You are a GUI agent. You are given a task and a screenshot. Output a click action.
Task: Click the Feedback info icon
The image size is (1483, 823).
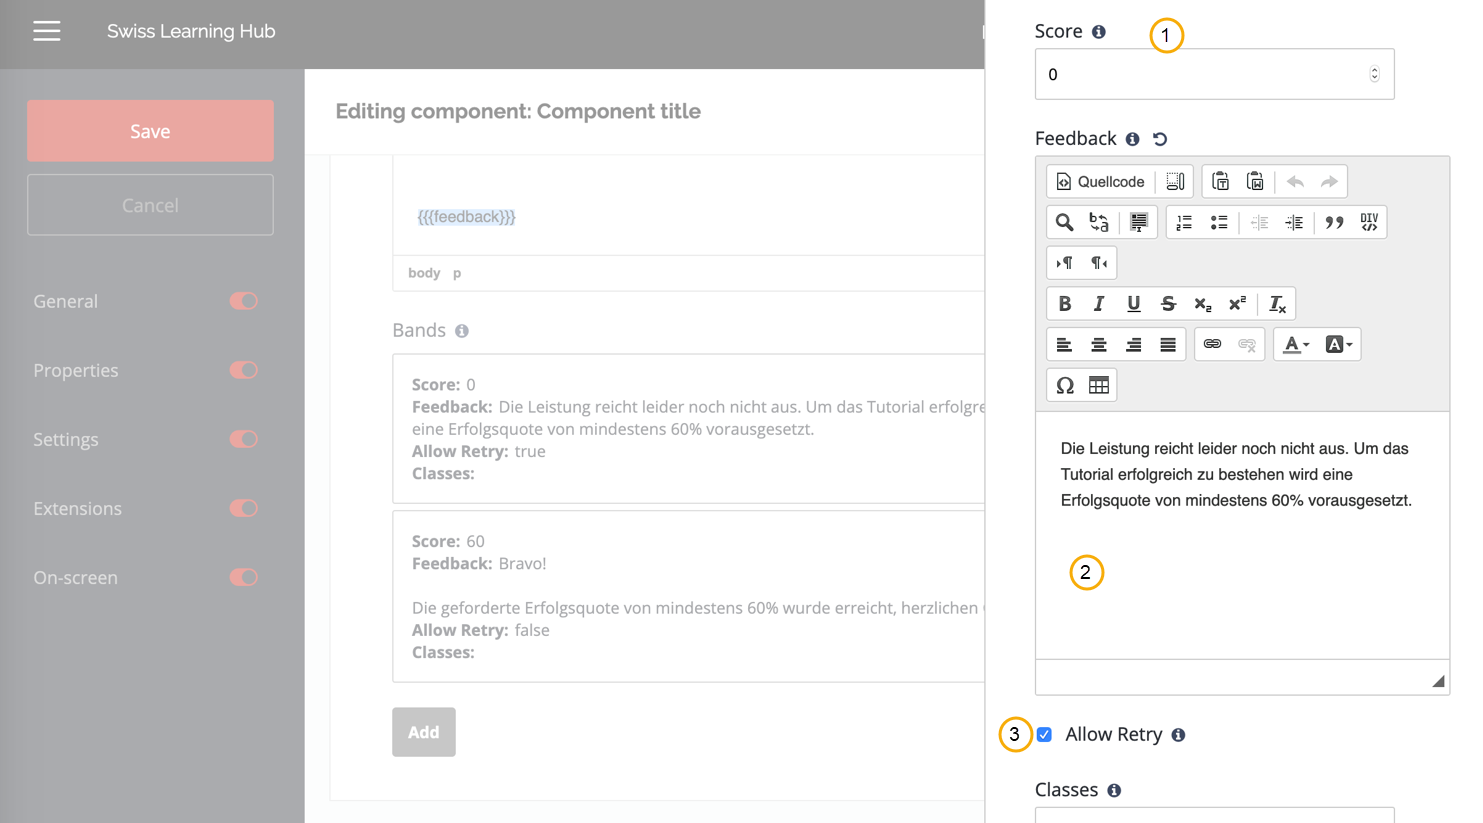tap(1132, 139)
